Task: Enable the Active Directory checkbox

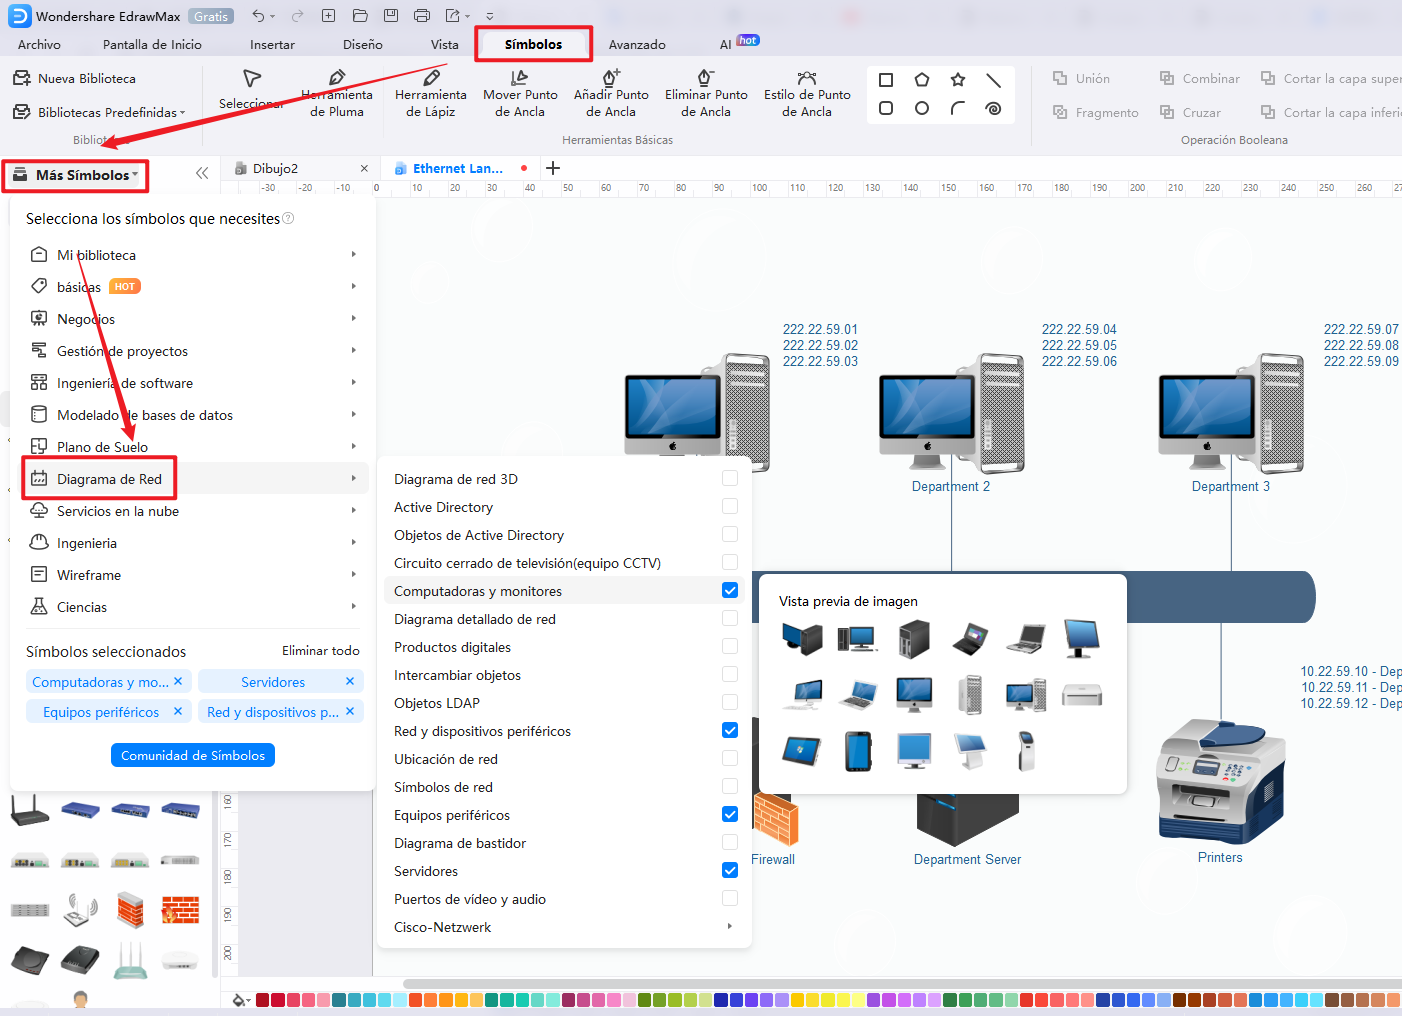Action: pos(729,506)
